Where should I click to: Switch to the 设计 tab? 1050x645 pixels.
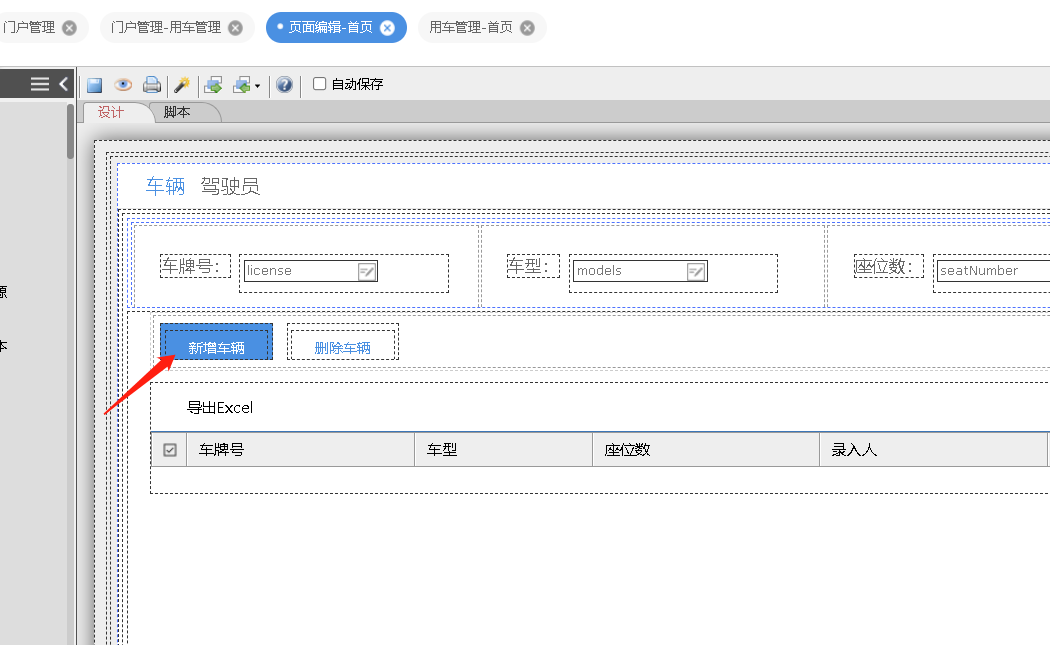tap(110, 112)
